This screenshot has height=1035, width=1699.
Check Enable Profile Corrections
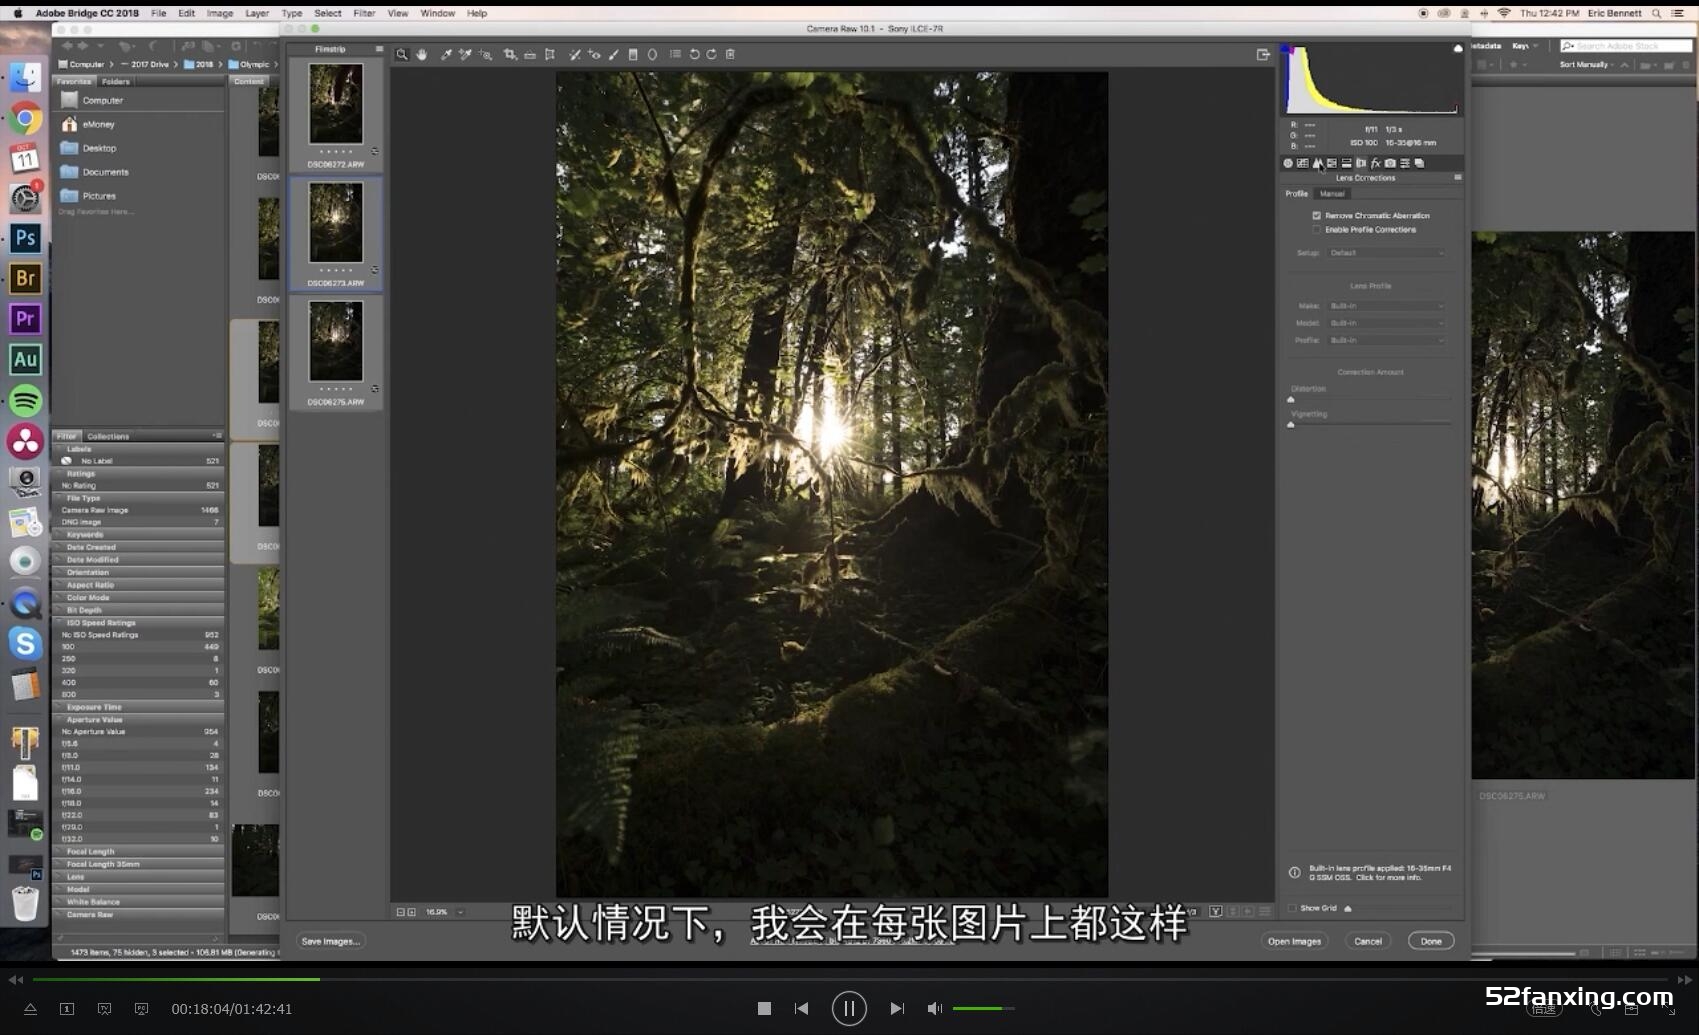coord(1317,230)
